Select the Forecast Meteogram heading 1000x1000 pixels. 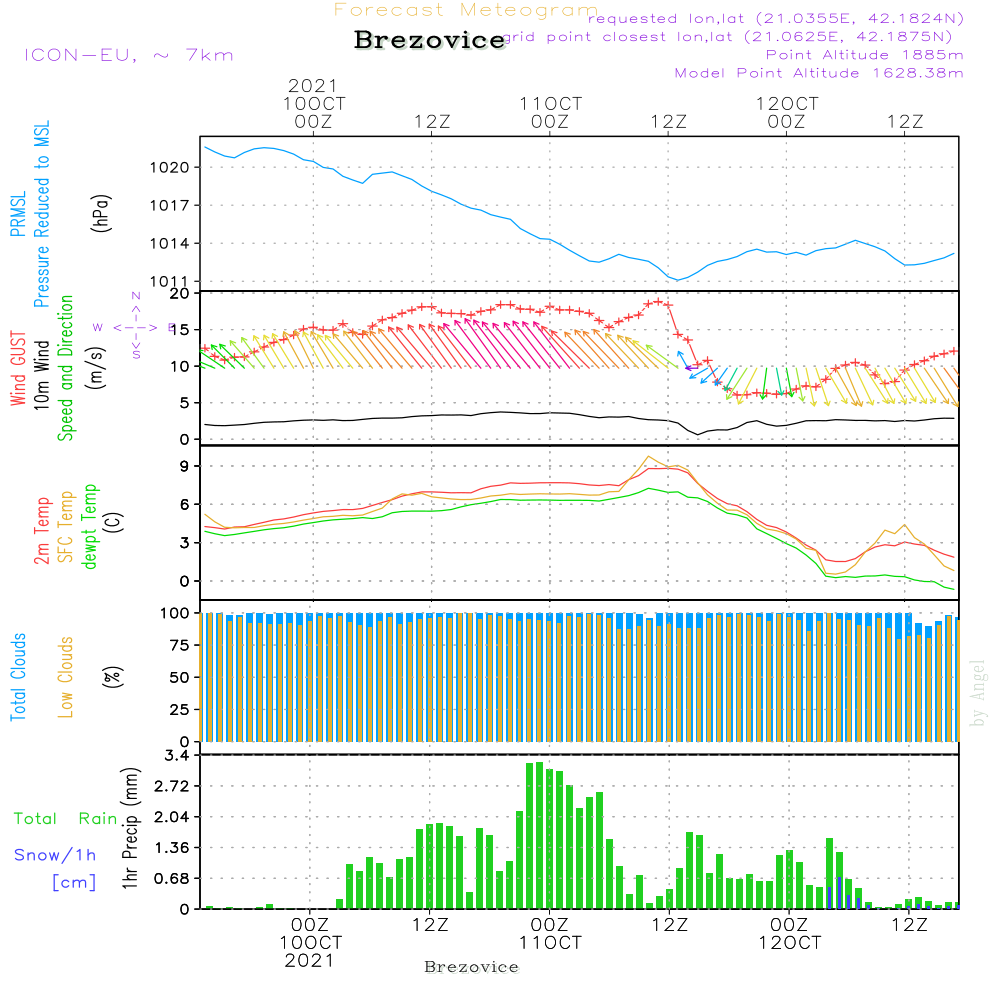(x=466, y=11)
